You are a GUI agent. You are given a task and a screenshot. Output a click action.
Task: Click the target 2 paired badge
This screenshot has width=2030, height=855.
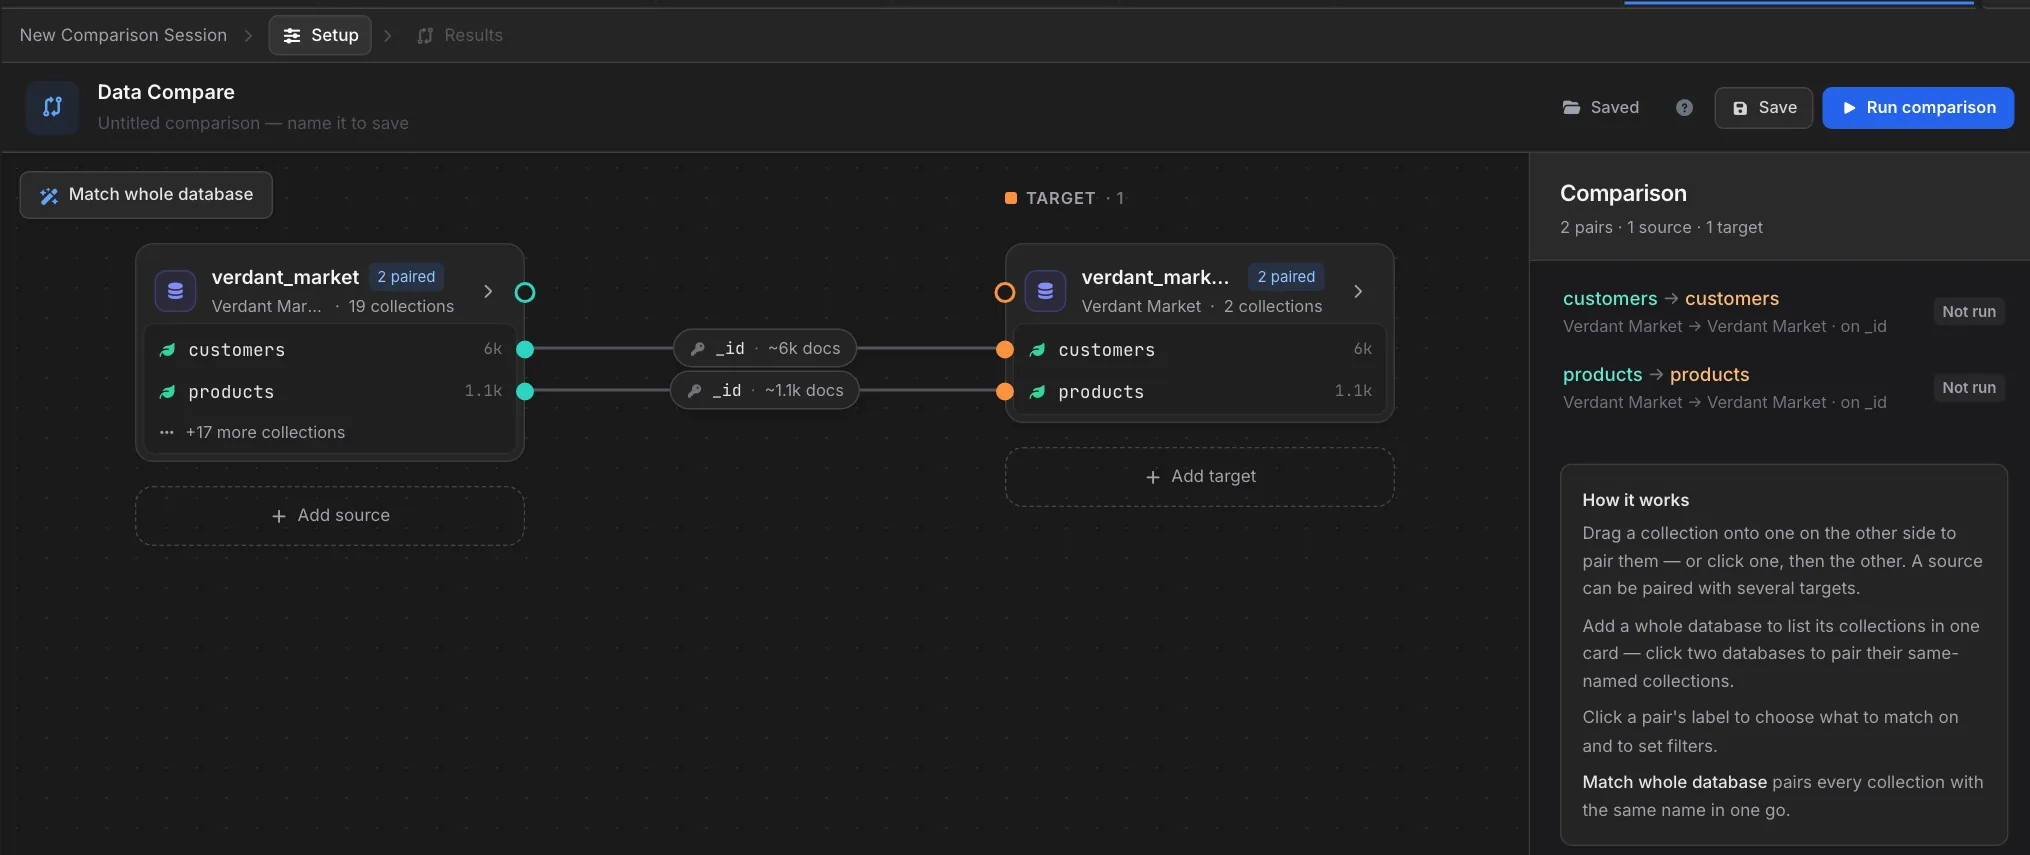[x=1286, y=277]
